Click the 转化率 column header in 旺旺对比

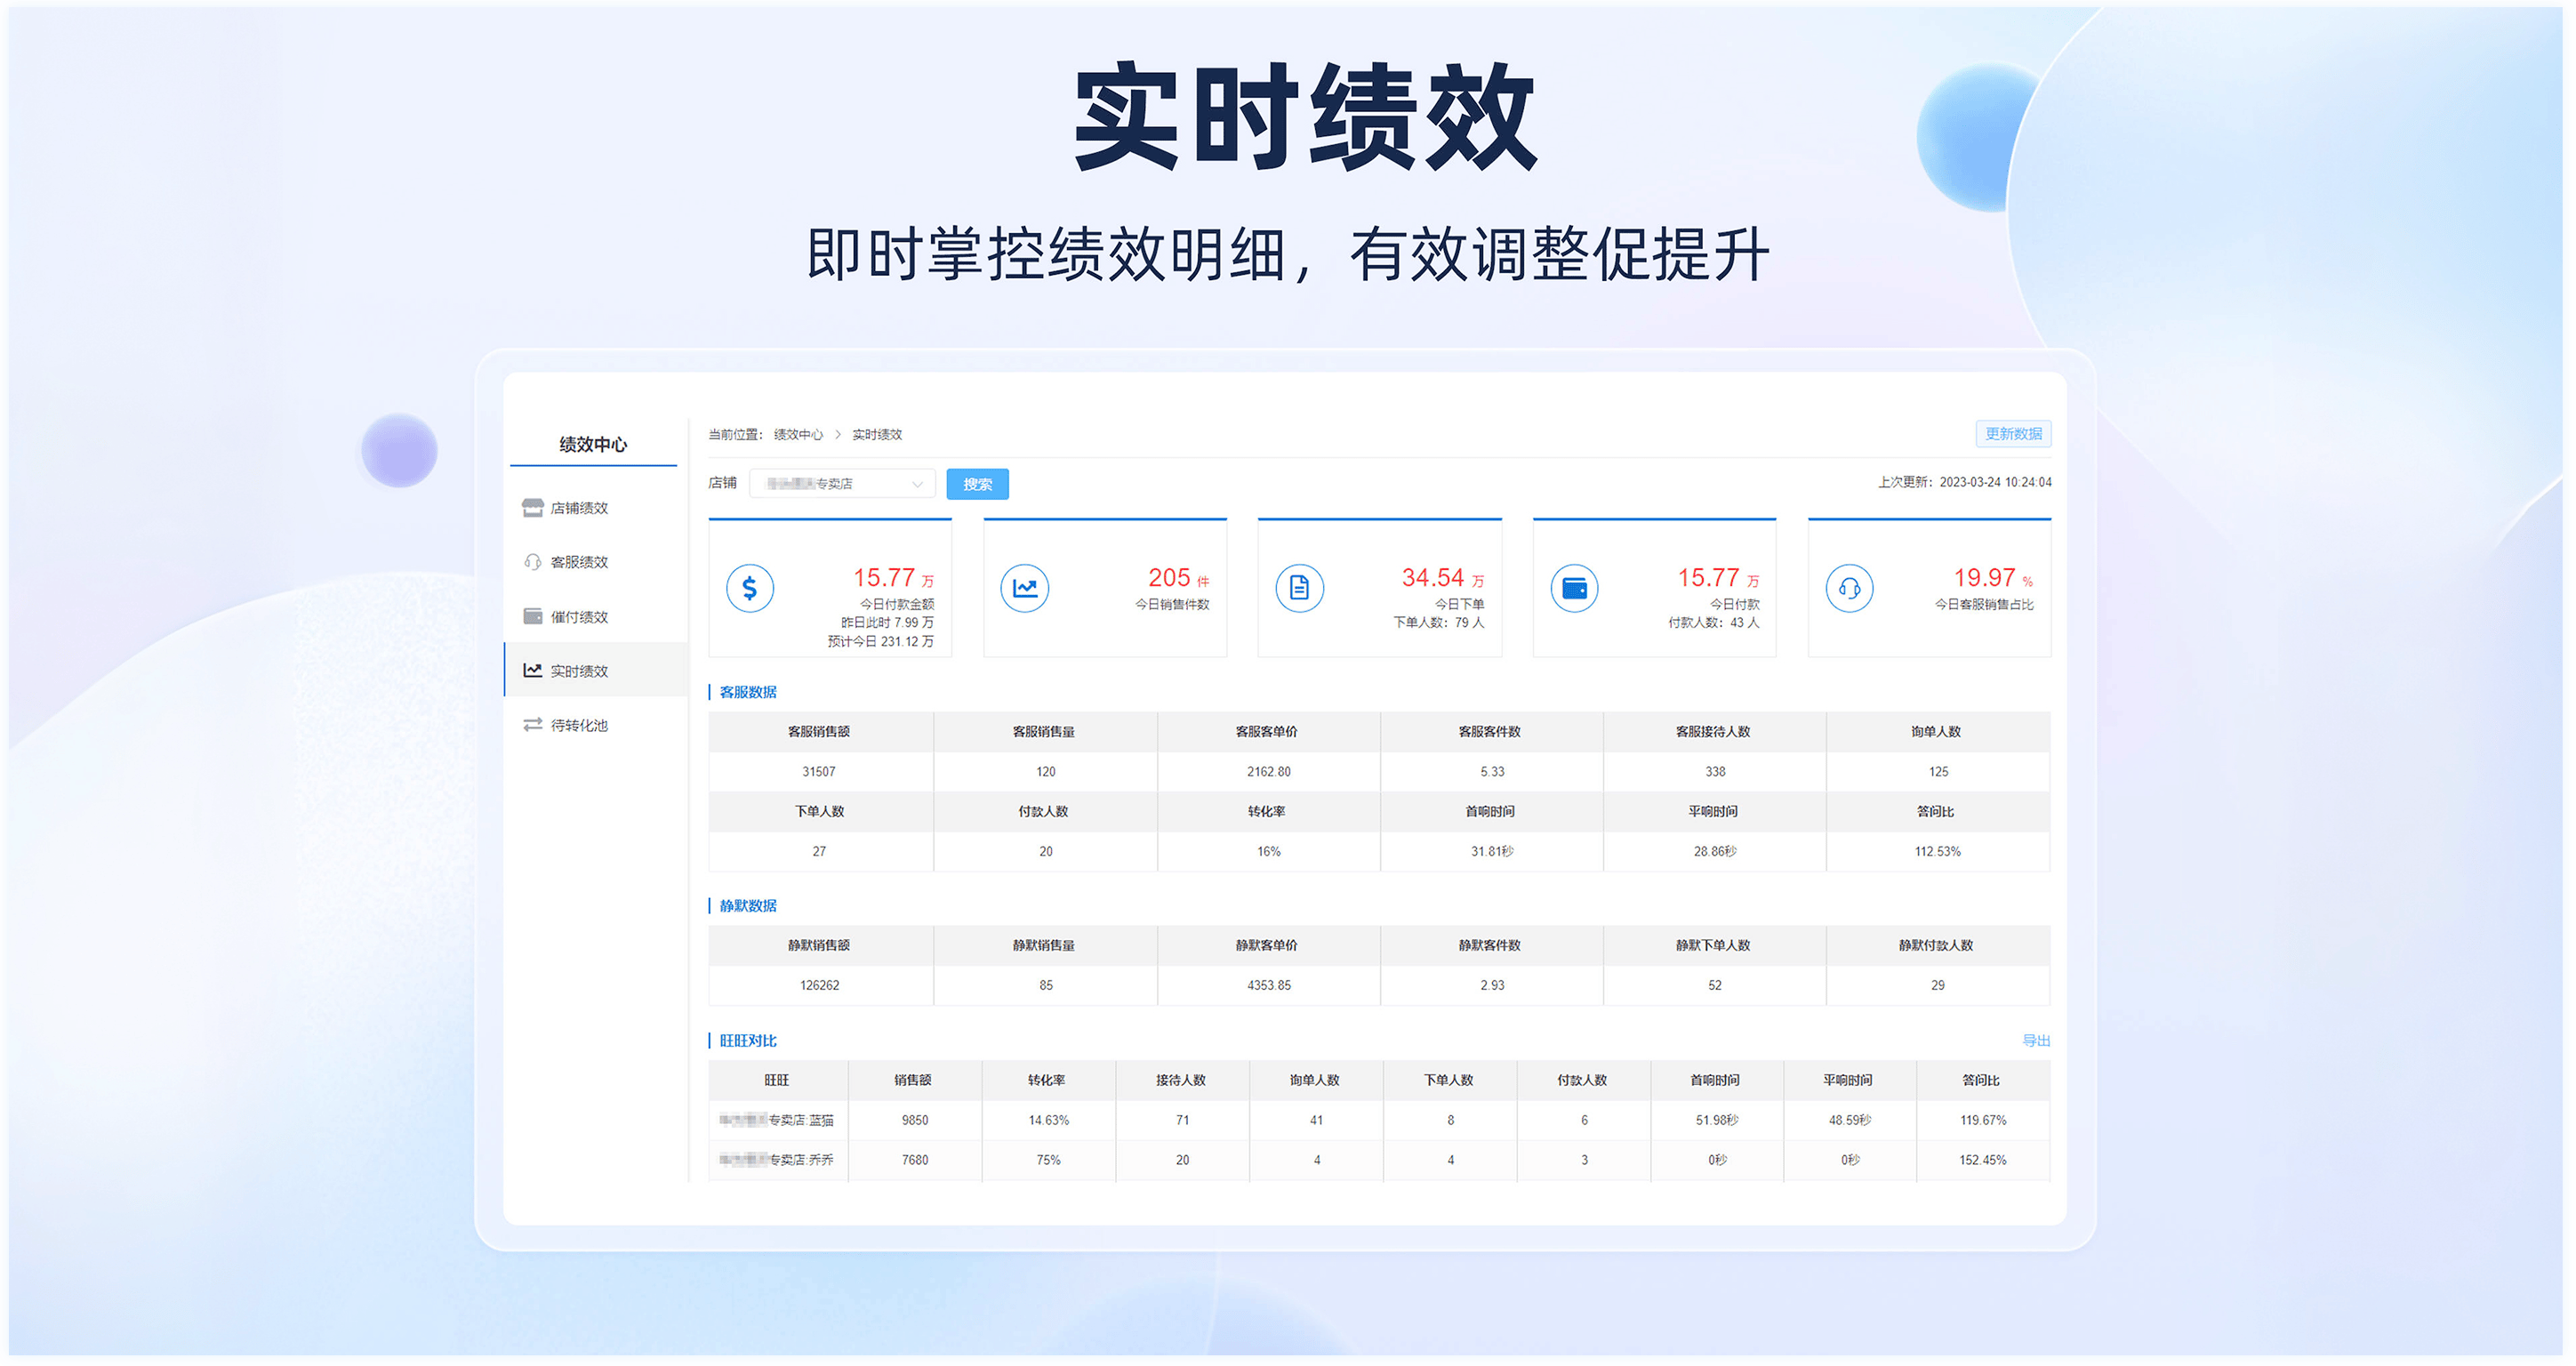point(1046,1080)
